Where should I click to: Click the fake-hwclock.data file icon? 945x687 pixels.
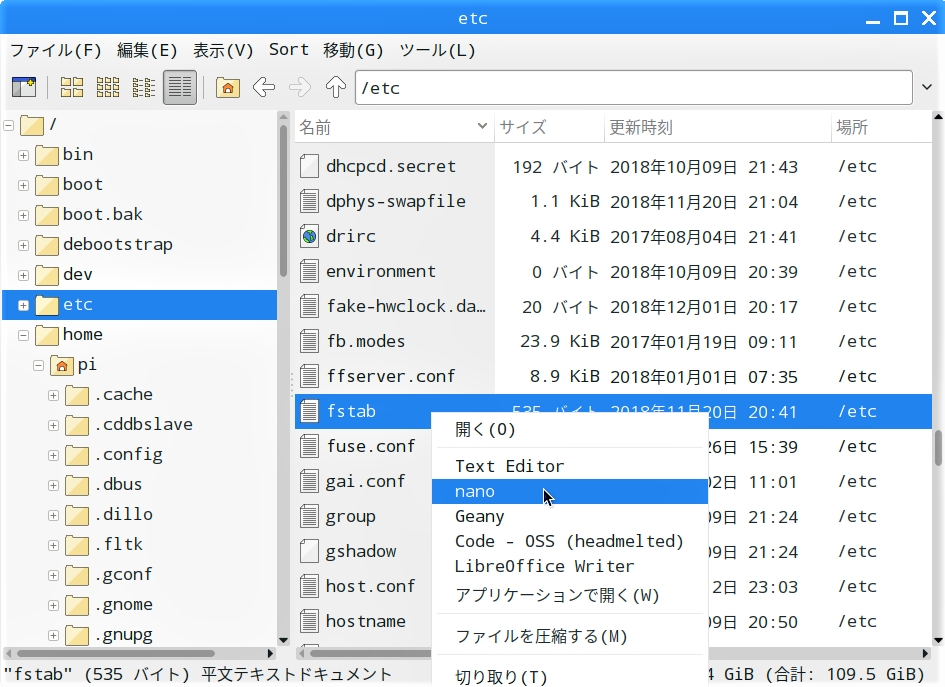pyautogui.click(x=309, y=306)
